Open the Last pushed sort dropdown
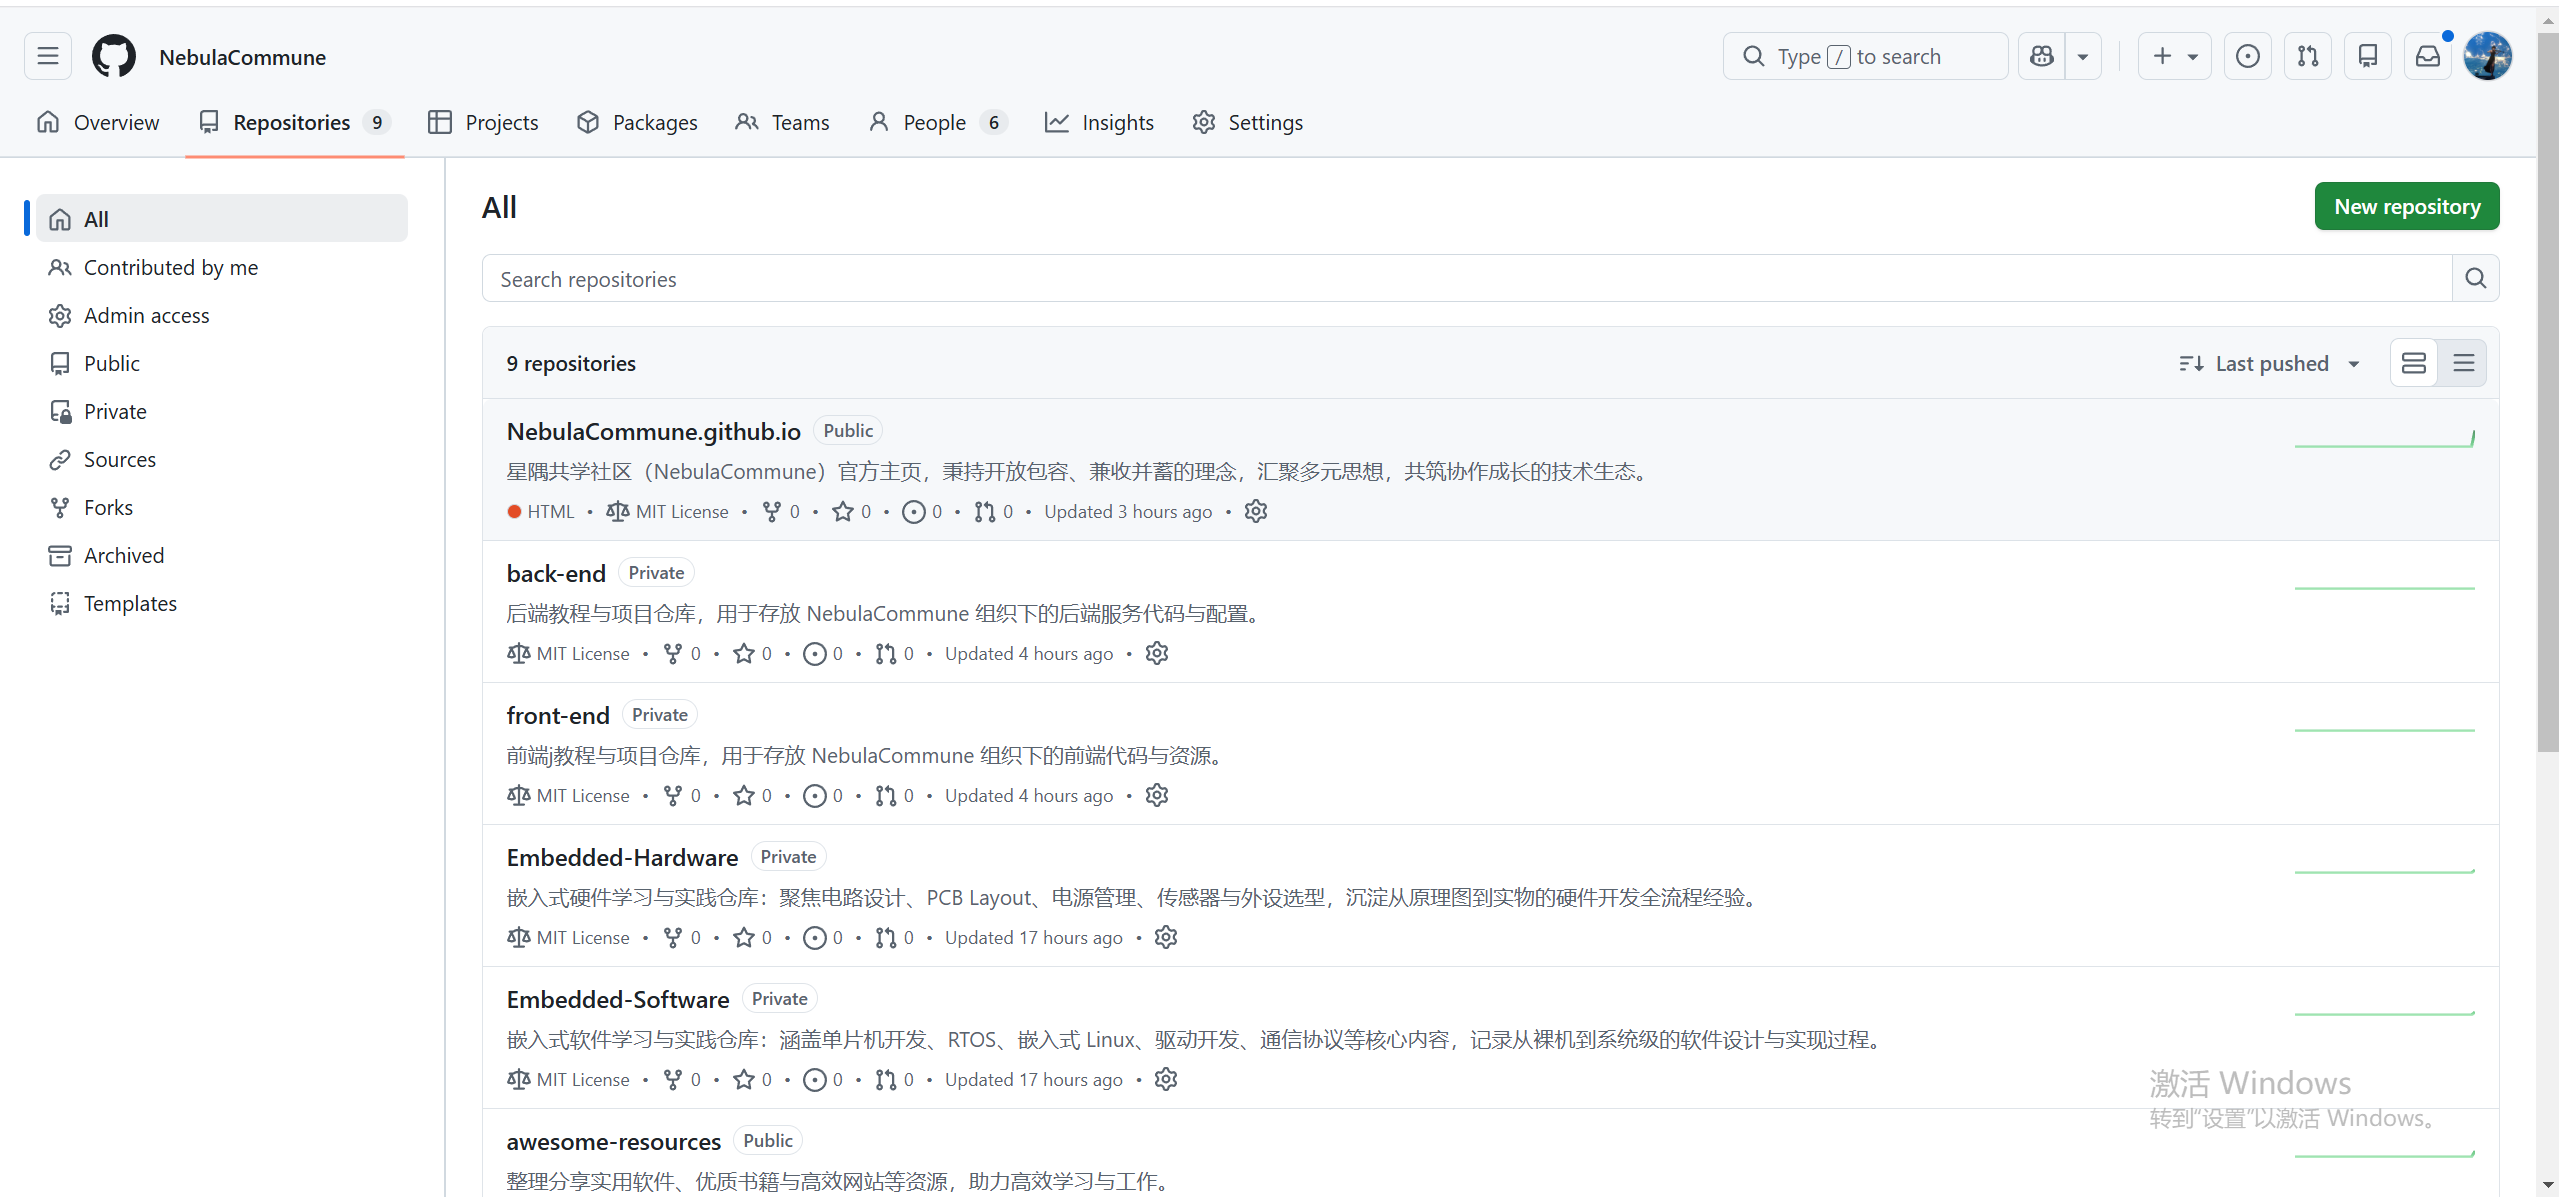The height and width of the screenshot is (1197, 2559). coord(2269,363)
